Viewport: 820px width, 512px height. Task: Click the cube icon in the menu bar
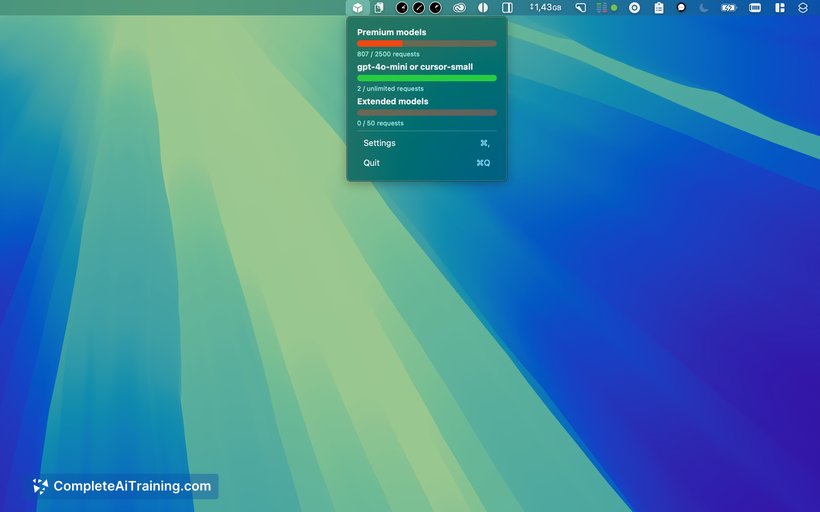click(x=358, y=8)
